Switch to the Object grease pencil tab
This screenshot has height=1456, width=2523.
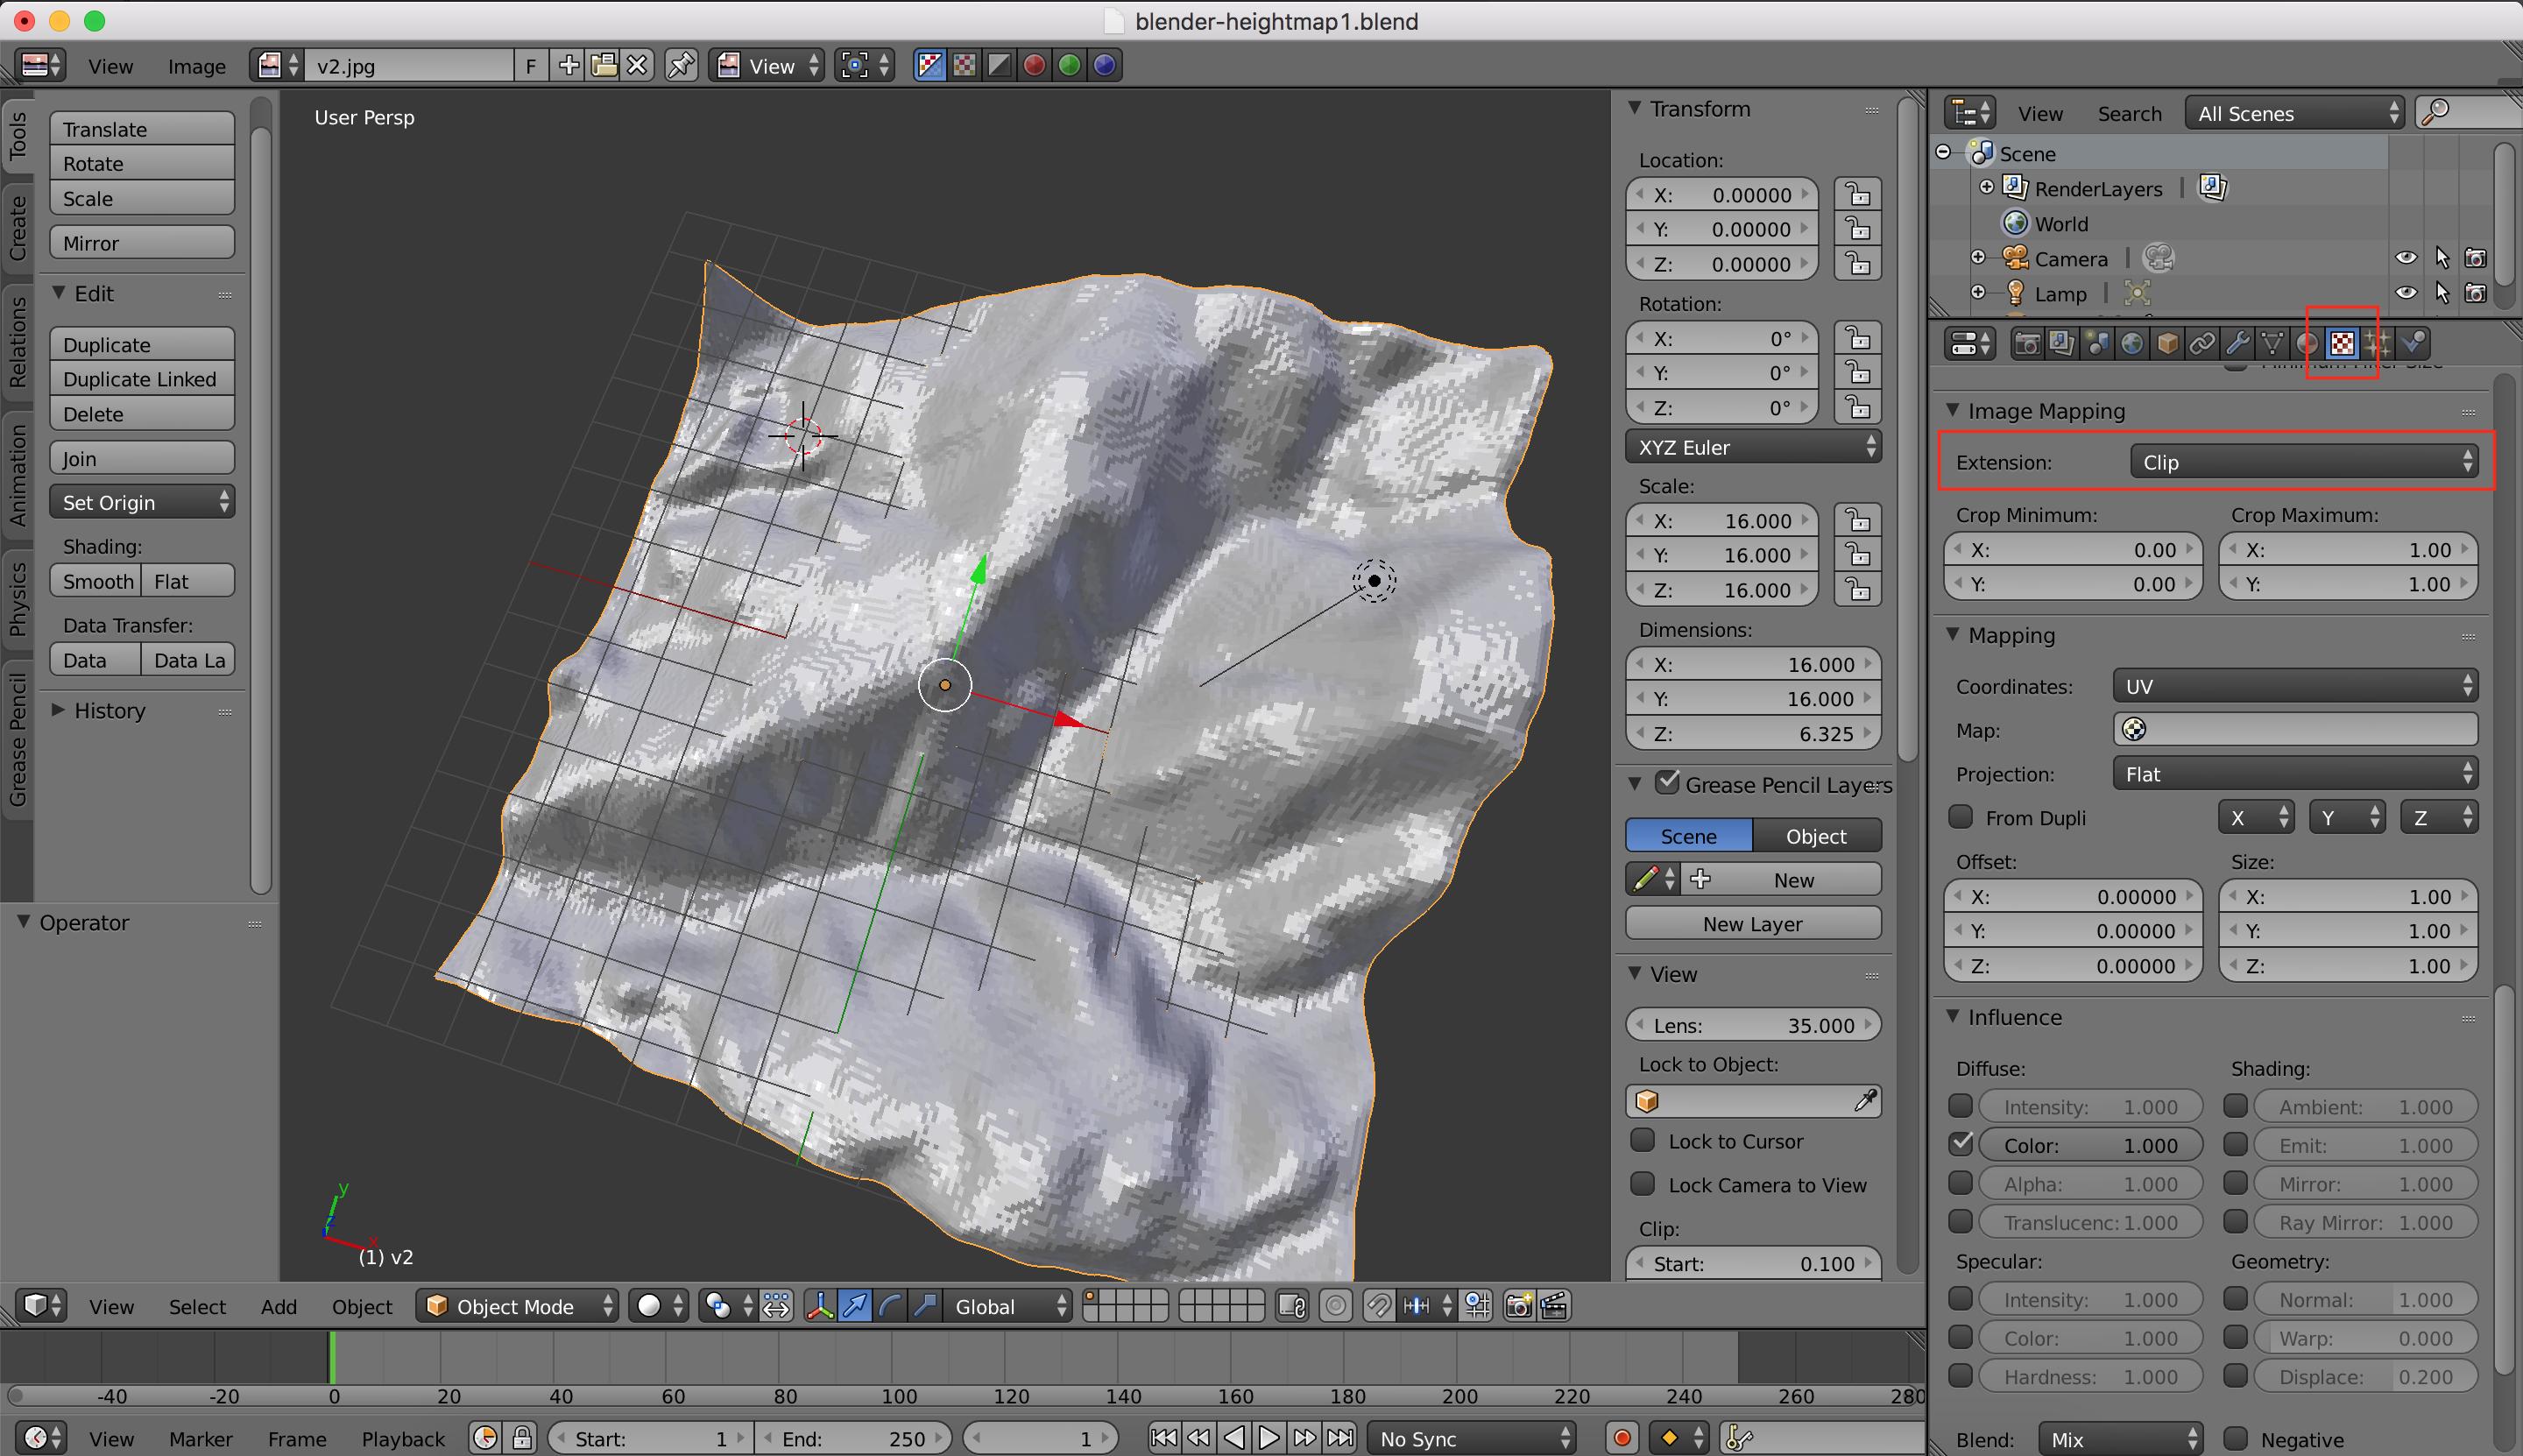click(1817, 835)
